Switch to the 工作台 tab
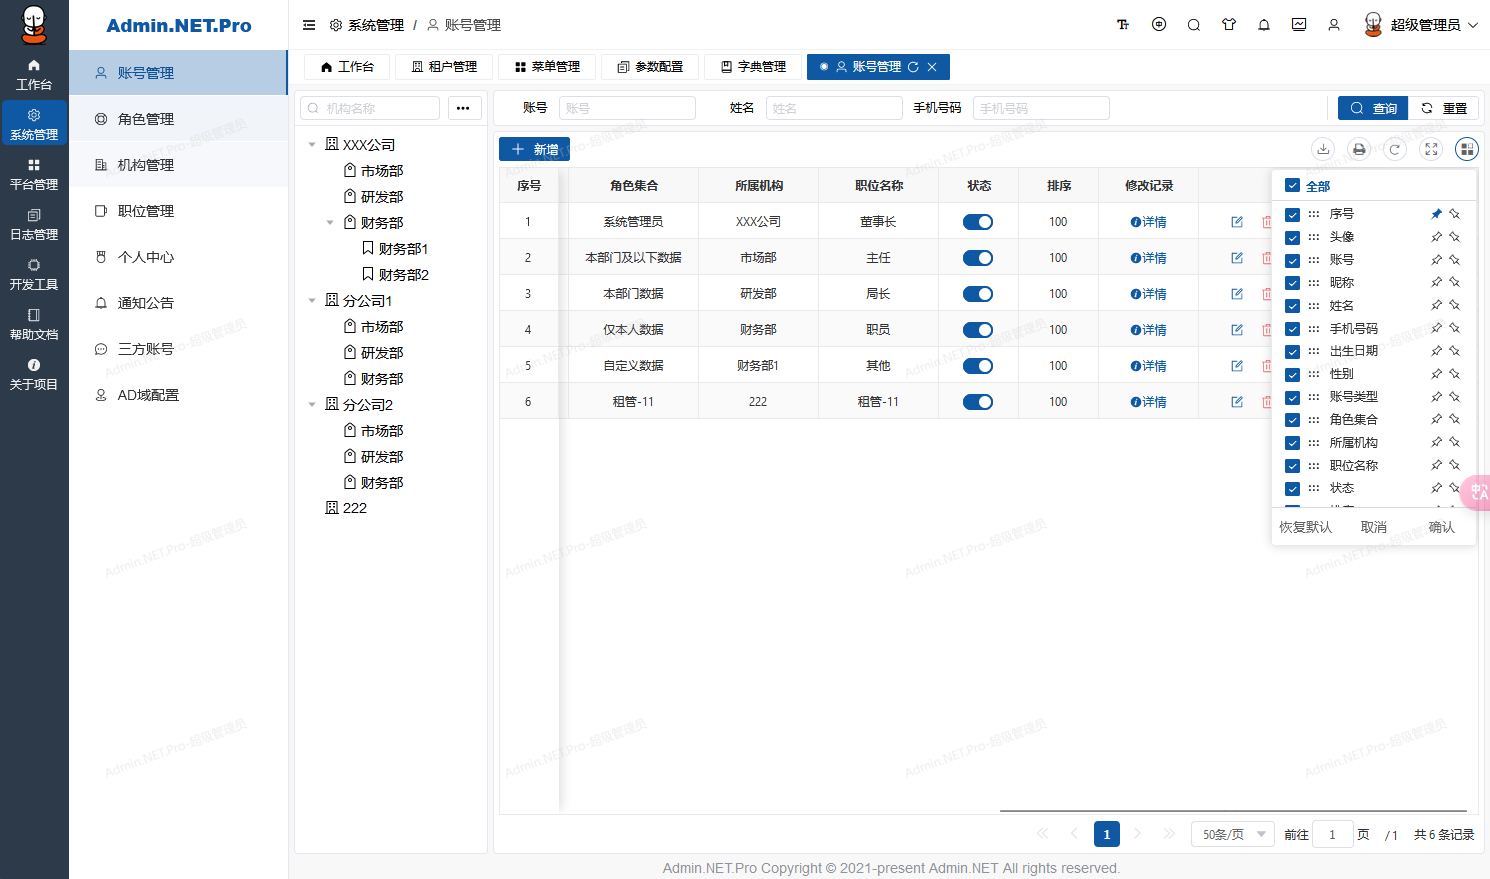This screenshot has height=879, width=1490. point(347,67)
